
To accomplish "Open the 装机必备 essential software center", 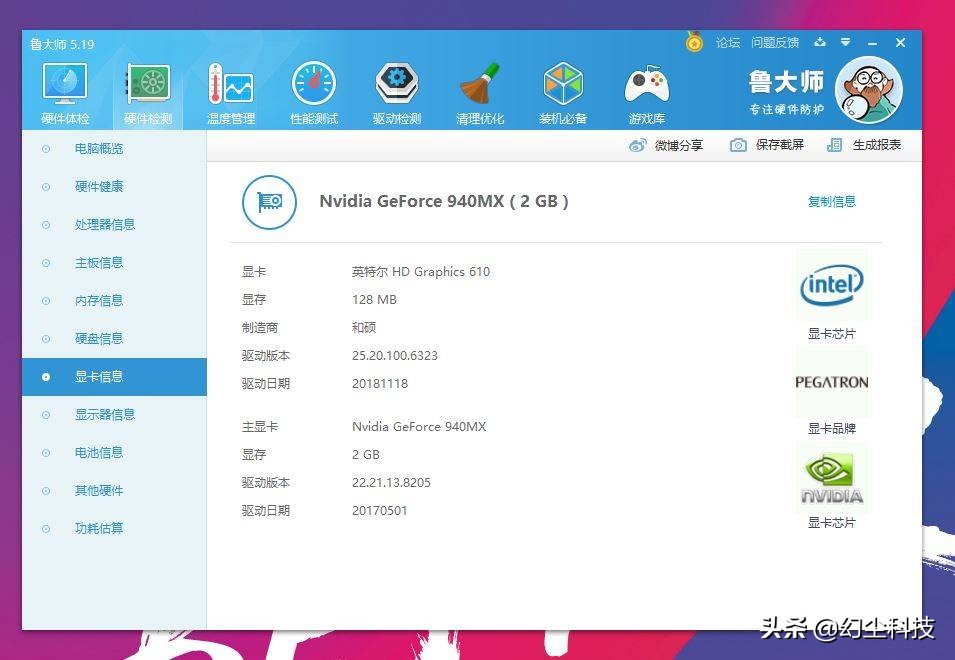I will point(562,90).
